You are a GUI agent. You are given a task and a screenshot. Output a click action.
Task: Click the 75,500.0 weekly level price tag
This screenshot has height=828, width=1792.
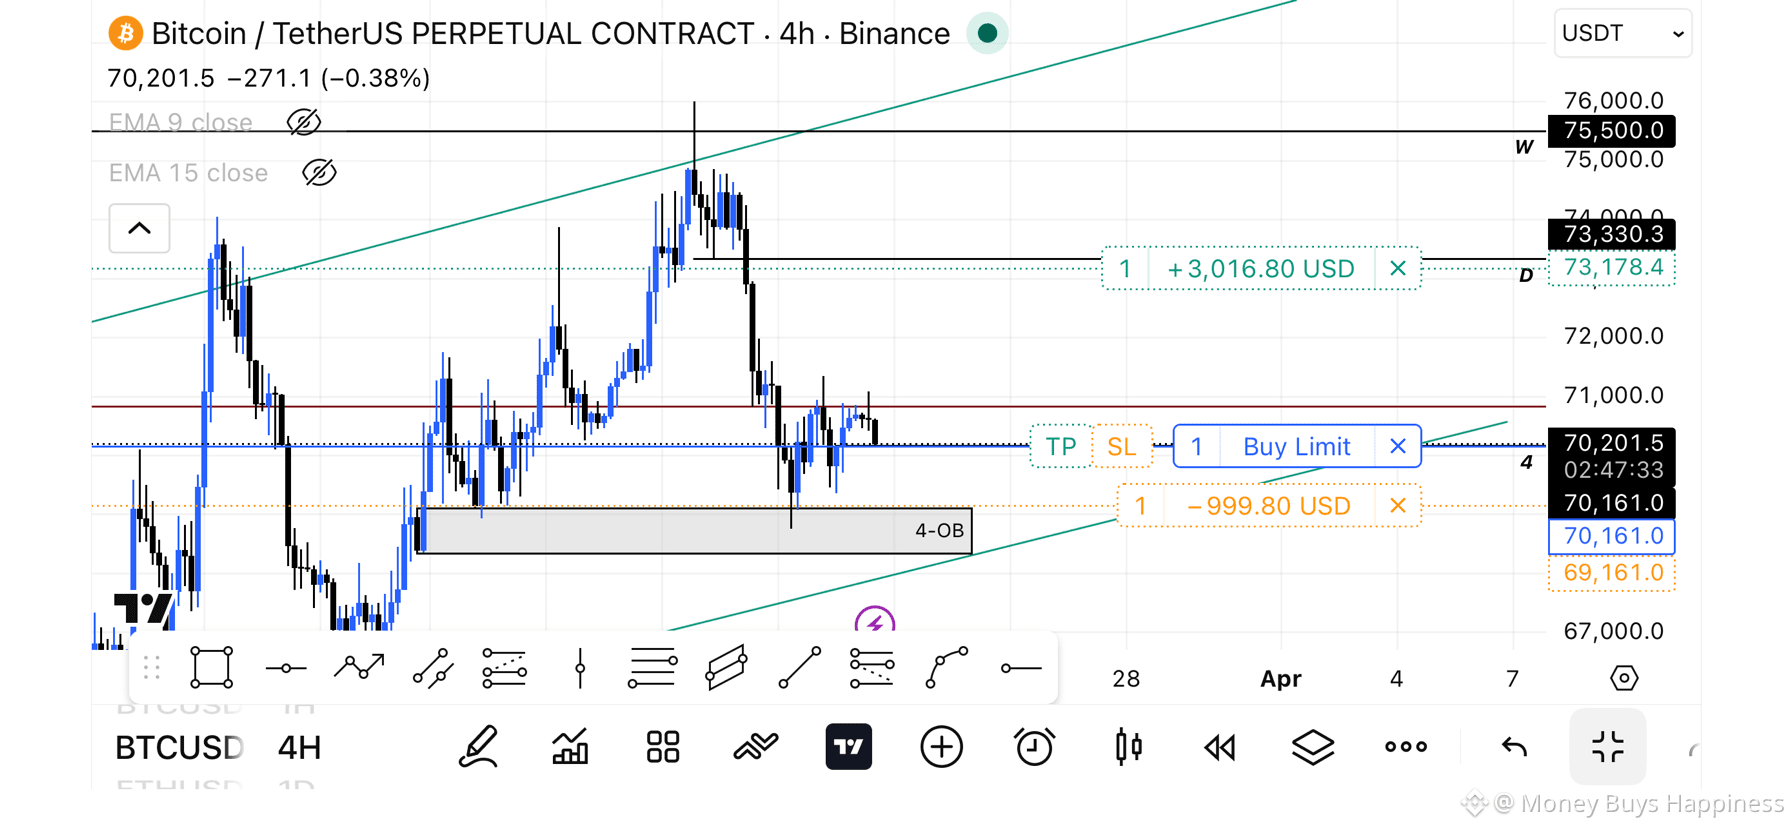1612,130
